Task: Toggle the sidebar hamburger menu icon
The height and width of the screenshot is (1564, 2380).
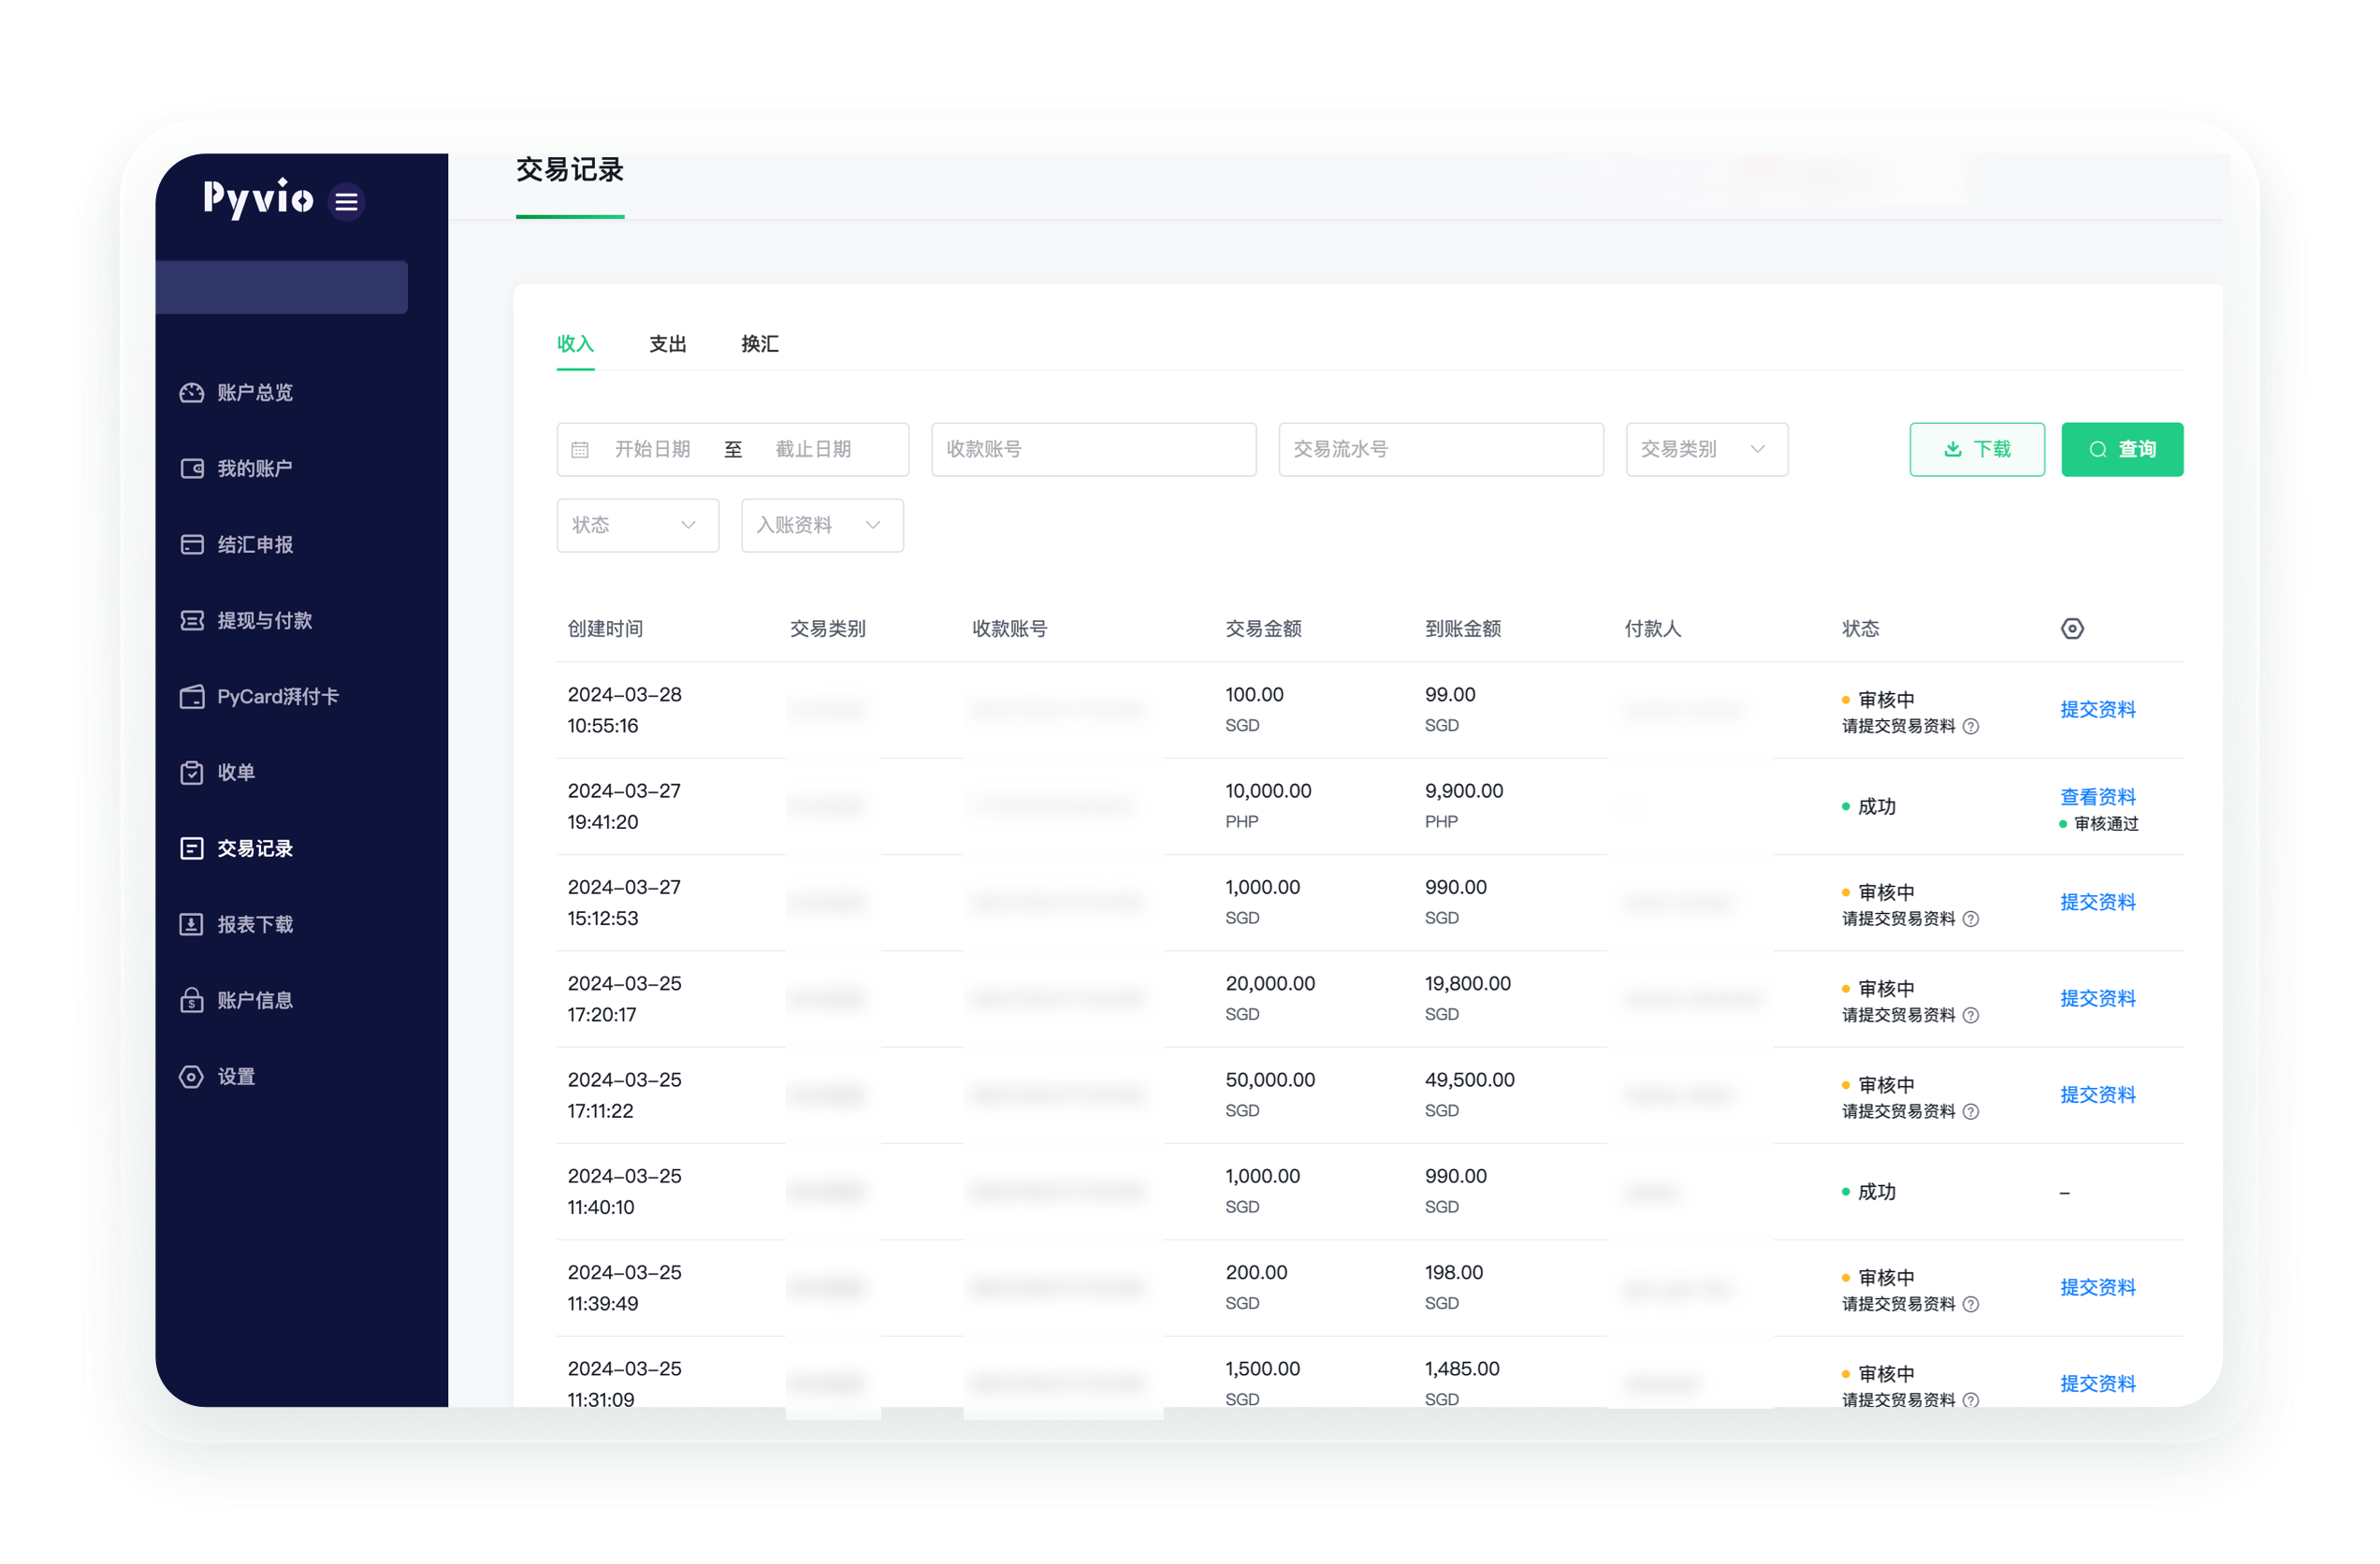Action: pyautogui.click(x=346, y=202)
